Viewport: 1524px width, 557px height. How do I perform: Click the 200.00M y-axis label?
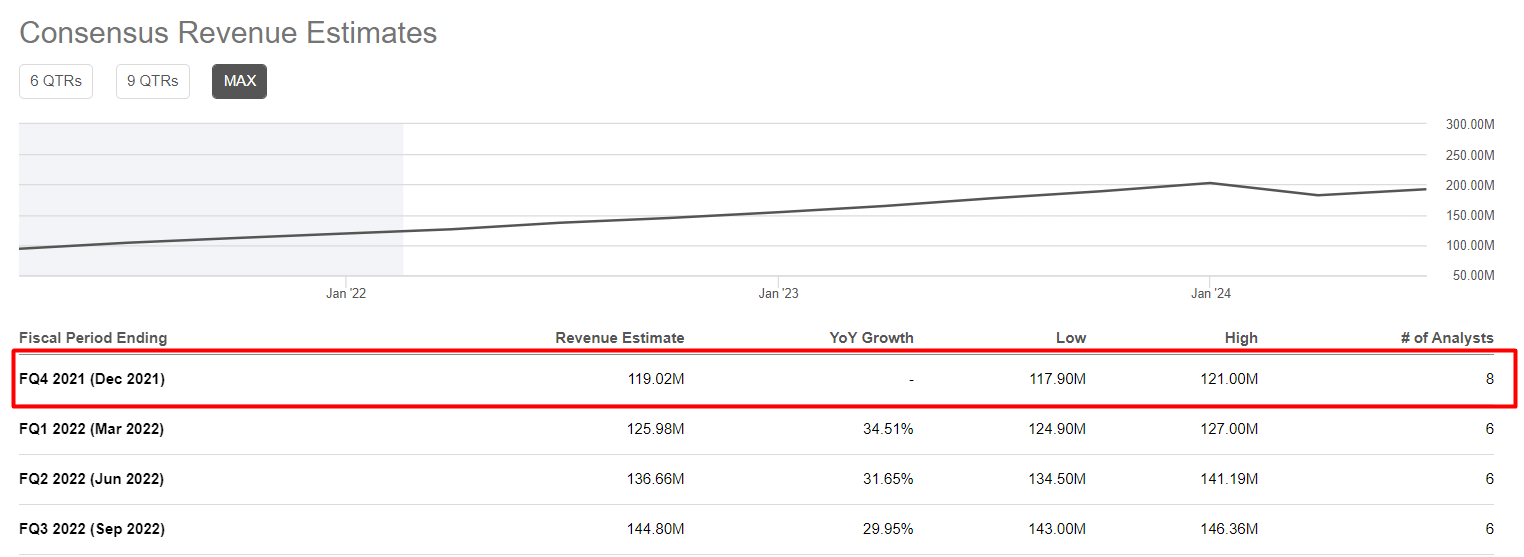(1470, 185)
